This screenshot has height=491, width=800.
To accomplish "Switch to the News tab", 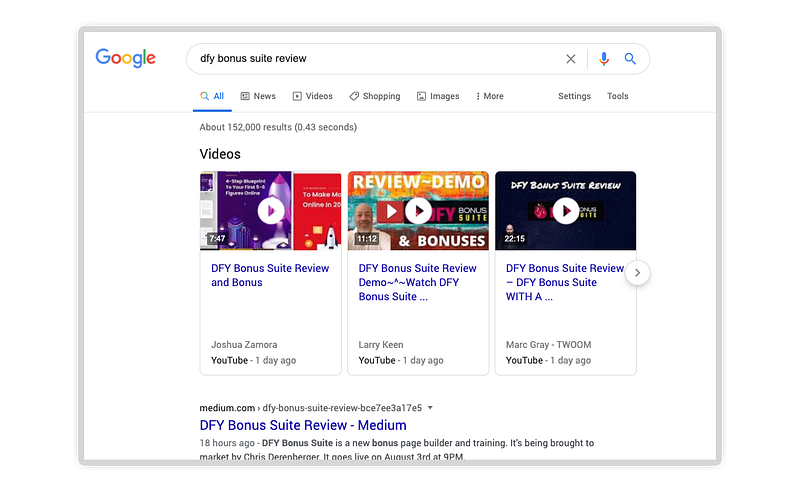I will tap(258, 96).
